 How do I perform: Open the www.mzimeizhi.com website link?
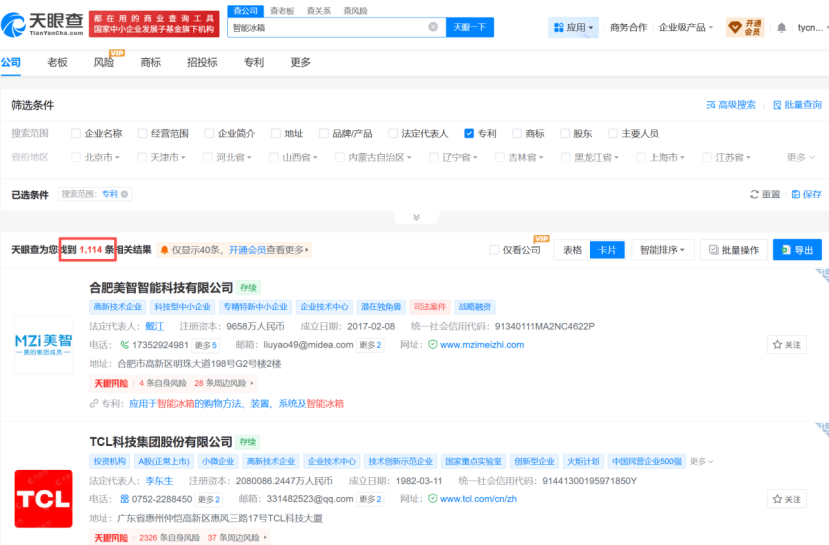coord(481,345)
